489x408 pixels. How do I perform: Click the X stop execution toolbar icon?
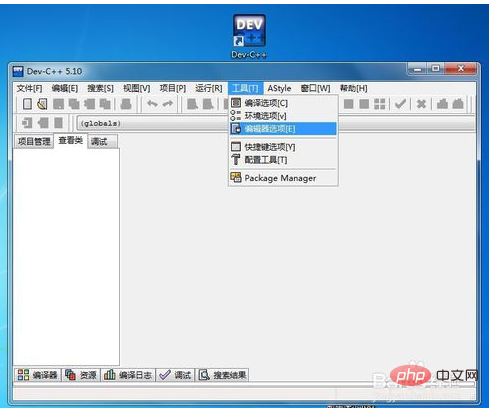tap(421, 104)
